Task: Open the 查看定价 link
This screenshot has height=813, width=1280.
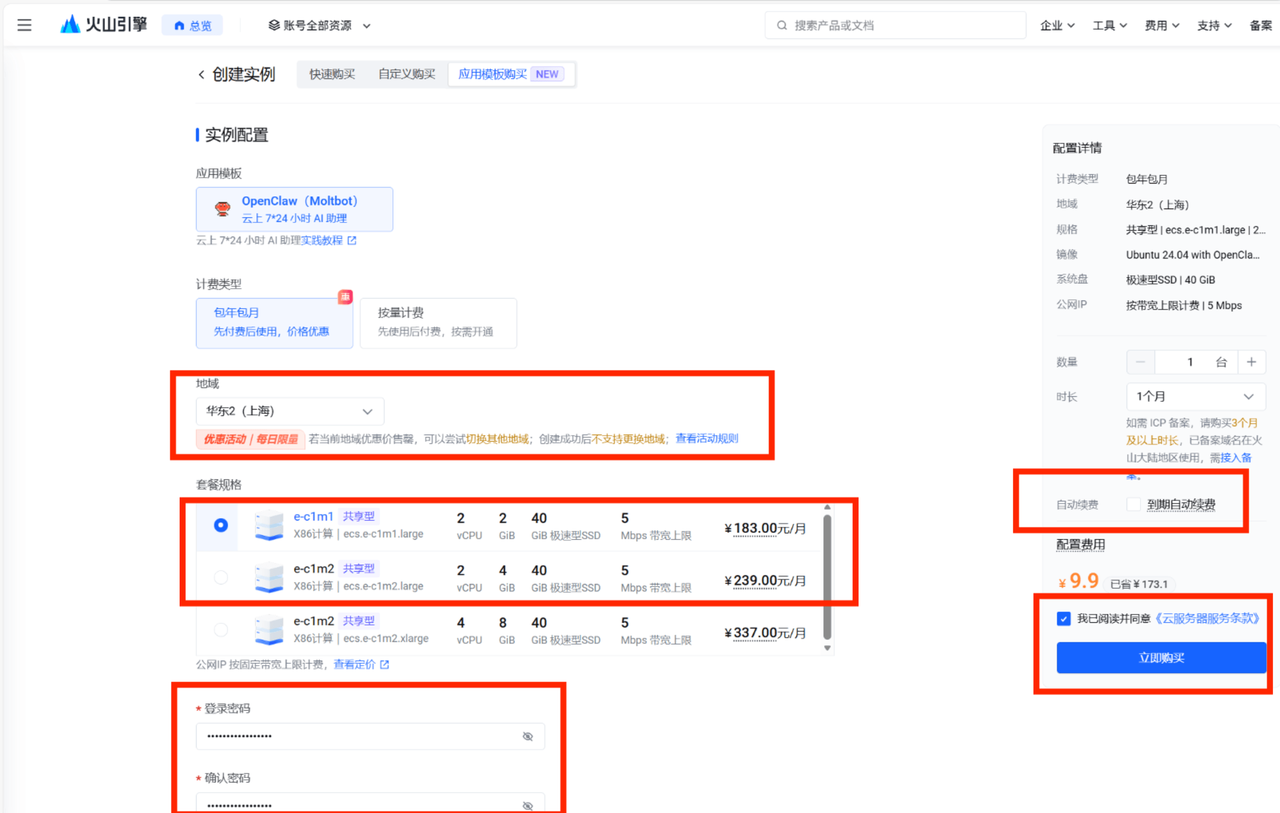Action: (x=354, y=665)
